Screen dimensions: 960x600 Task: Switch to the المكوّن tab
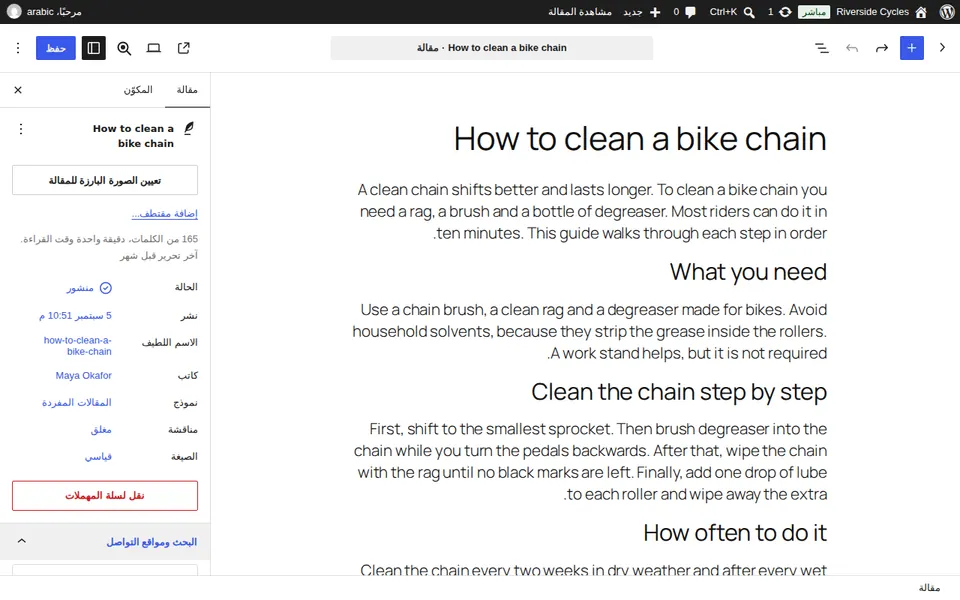tap(138, 90)
